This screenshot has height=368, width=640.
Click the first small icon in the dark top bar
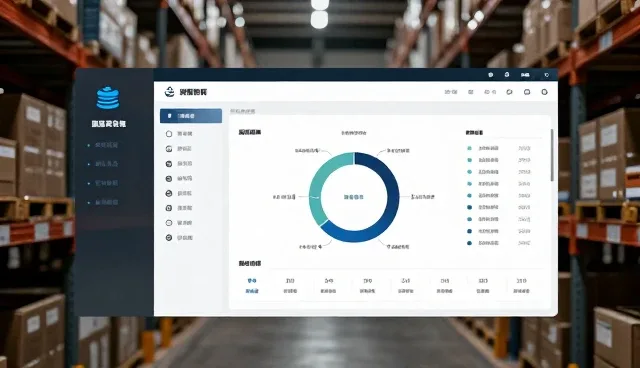[x=491, y=75]
